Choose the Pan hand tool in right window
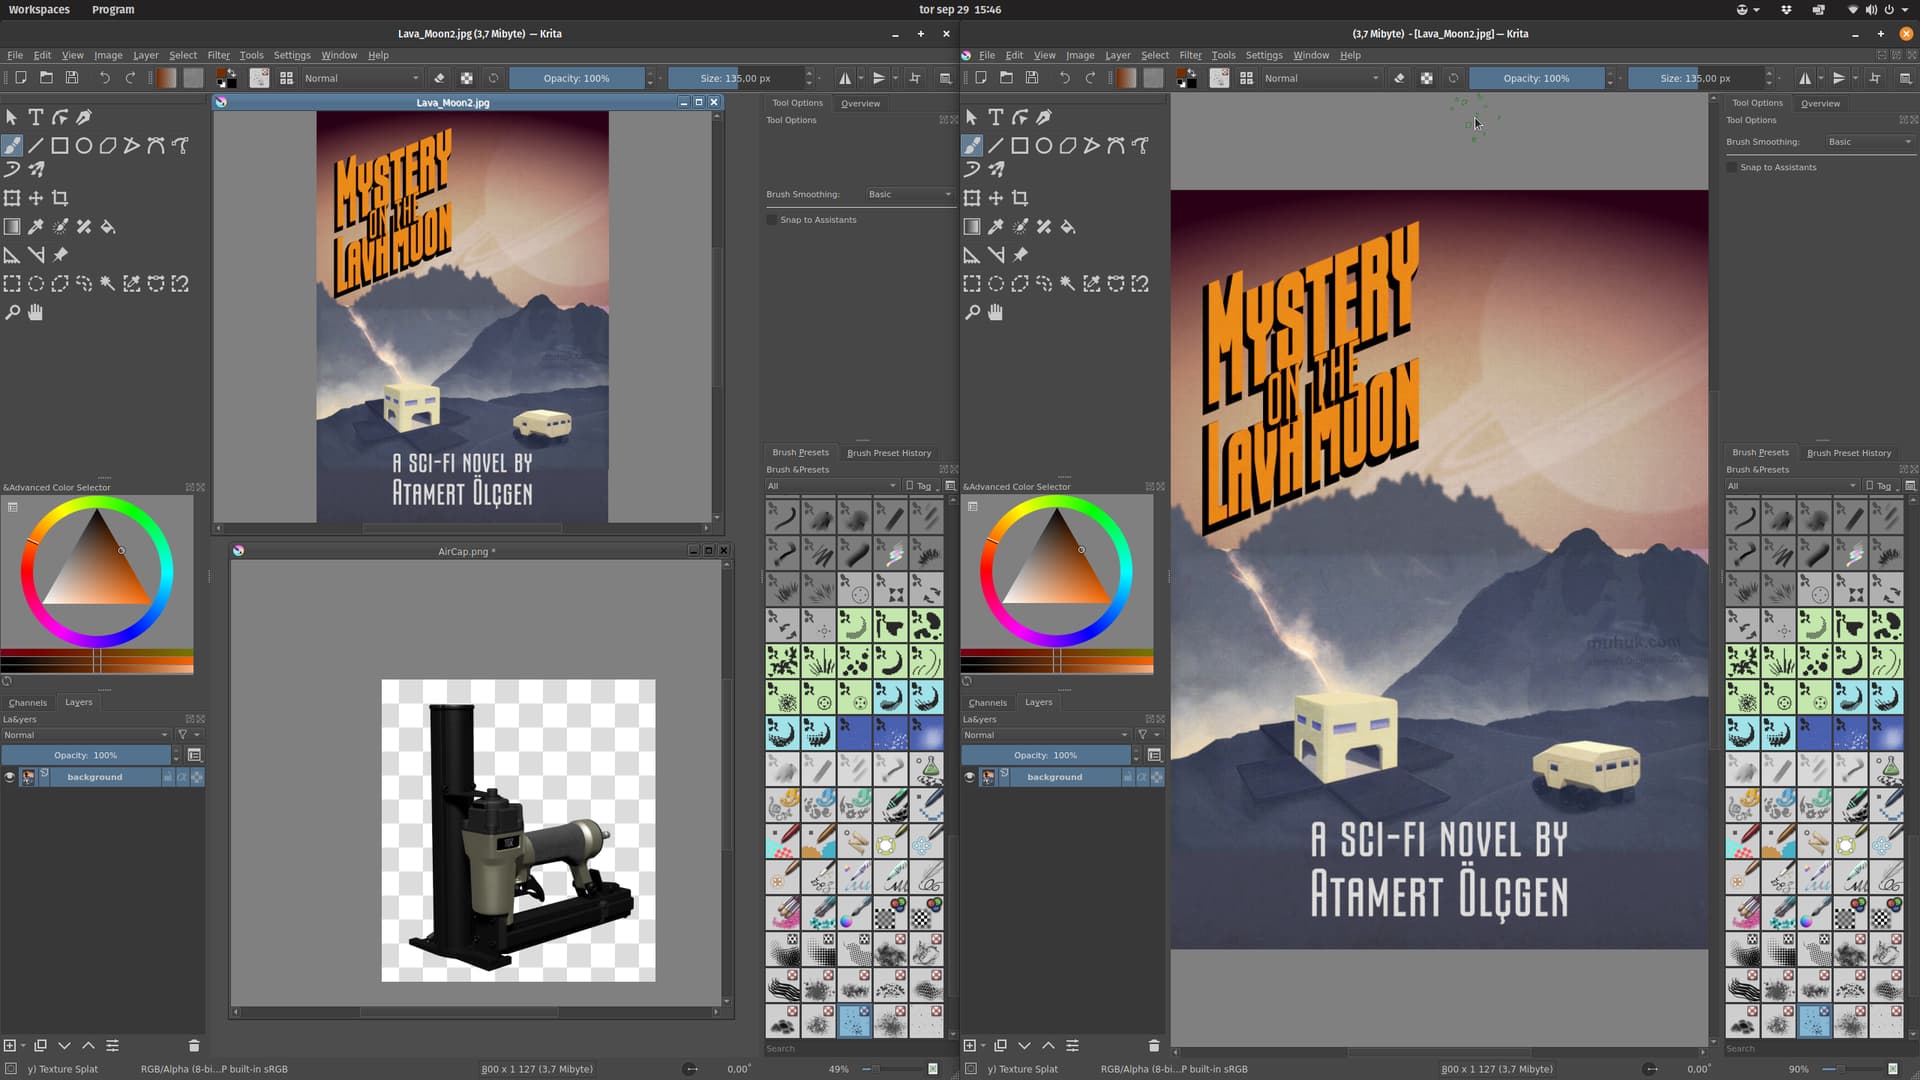 pyautogui.click(x=995, y=312)
